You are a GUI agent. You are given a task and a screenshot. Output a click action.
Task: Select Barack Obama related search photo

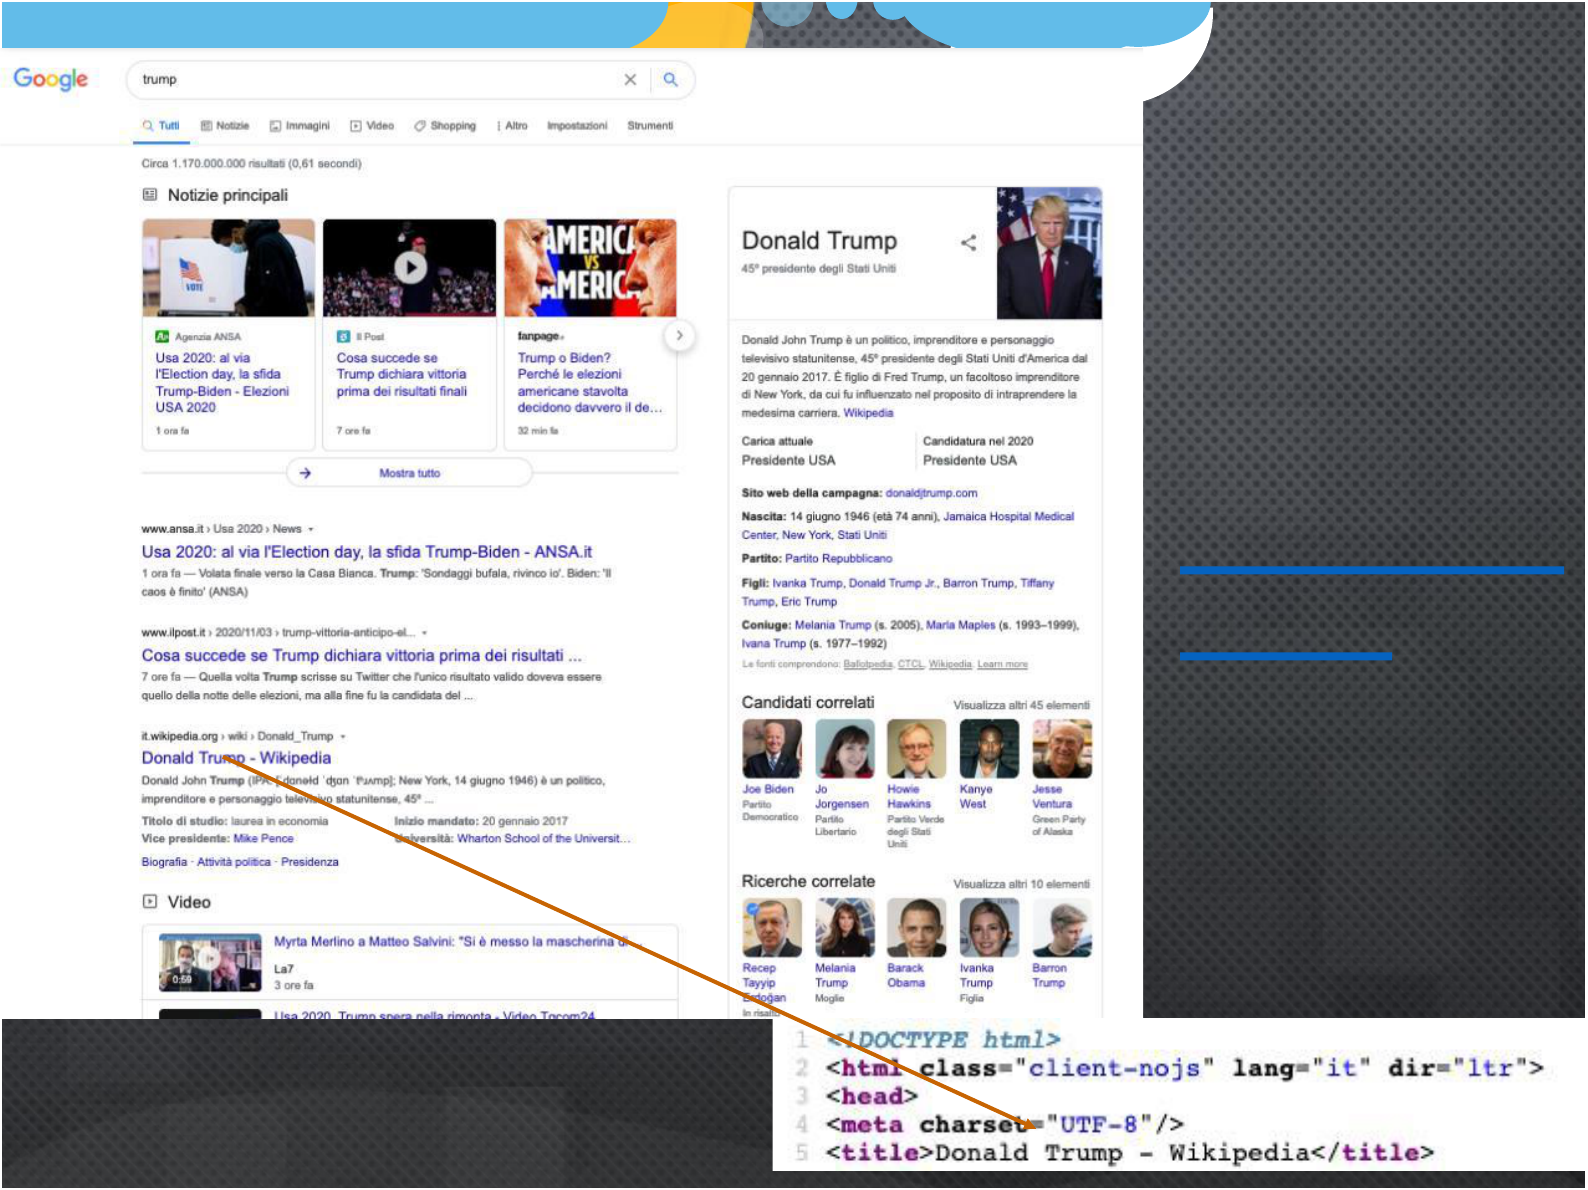(916, 928)
